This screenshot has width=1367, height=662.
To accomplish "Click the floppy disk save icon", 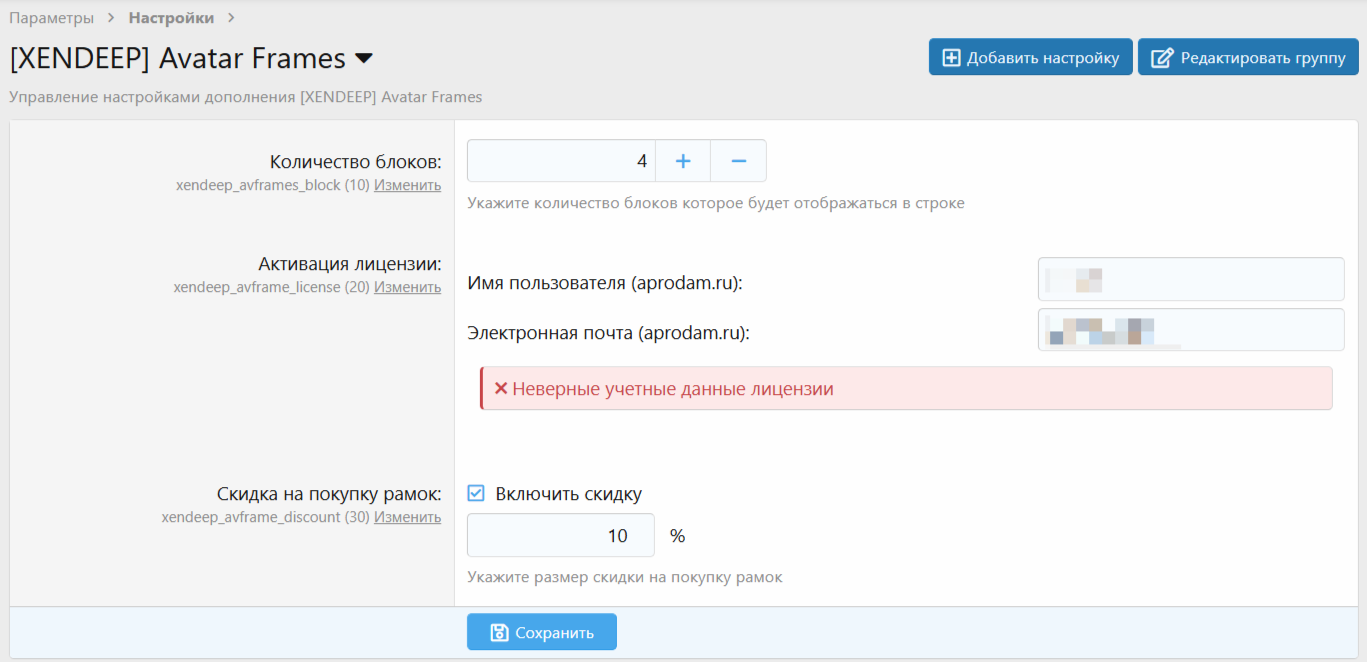I will pos(499,632).
